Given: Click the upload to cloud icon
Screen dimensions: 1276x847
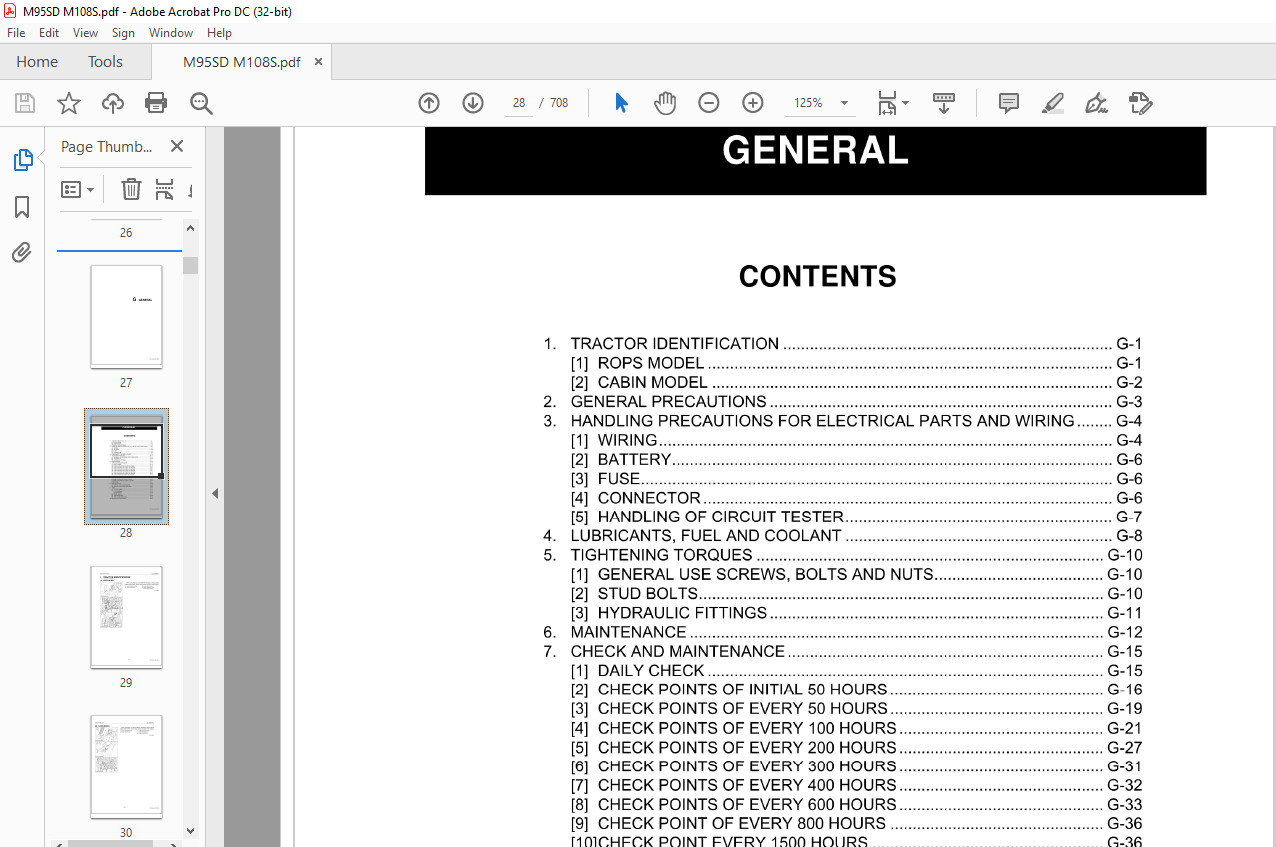Looking at the screenshot, I should click(x=113, y=103).
